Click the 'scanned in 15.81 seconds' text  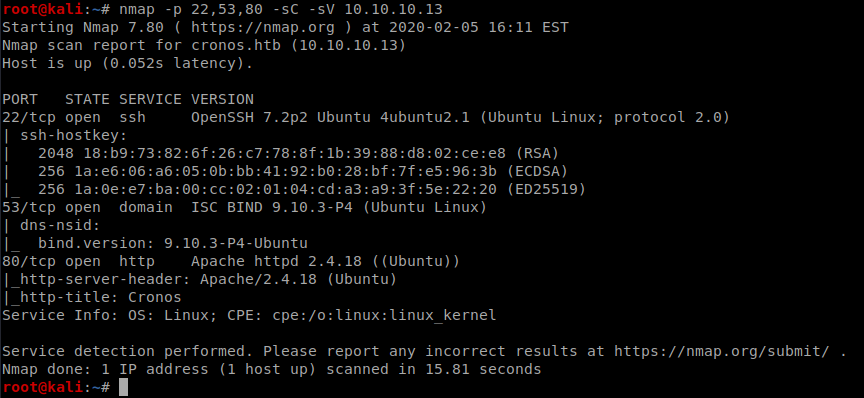point(434,369)
